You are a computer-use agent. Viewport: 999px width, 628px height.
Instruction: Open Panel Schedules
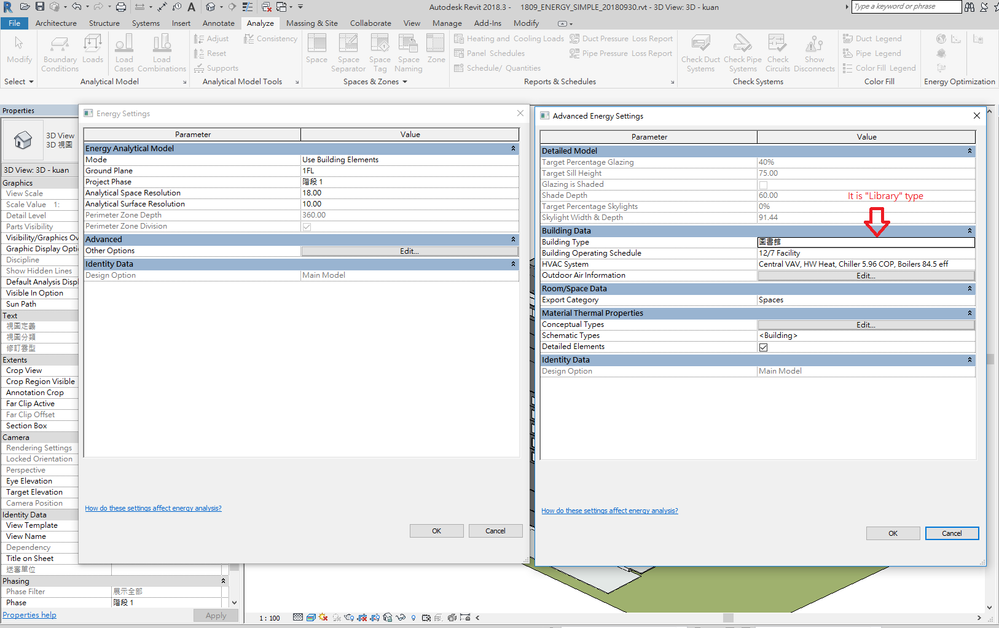[489, 54]
